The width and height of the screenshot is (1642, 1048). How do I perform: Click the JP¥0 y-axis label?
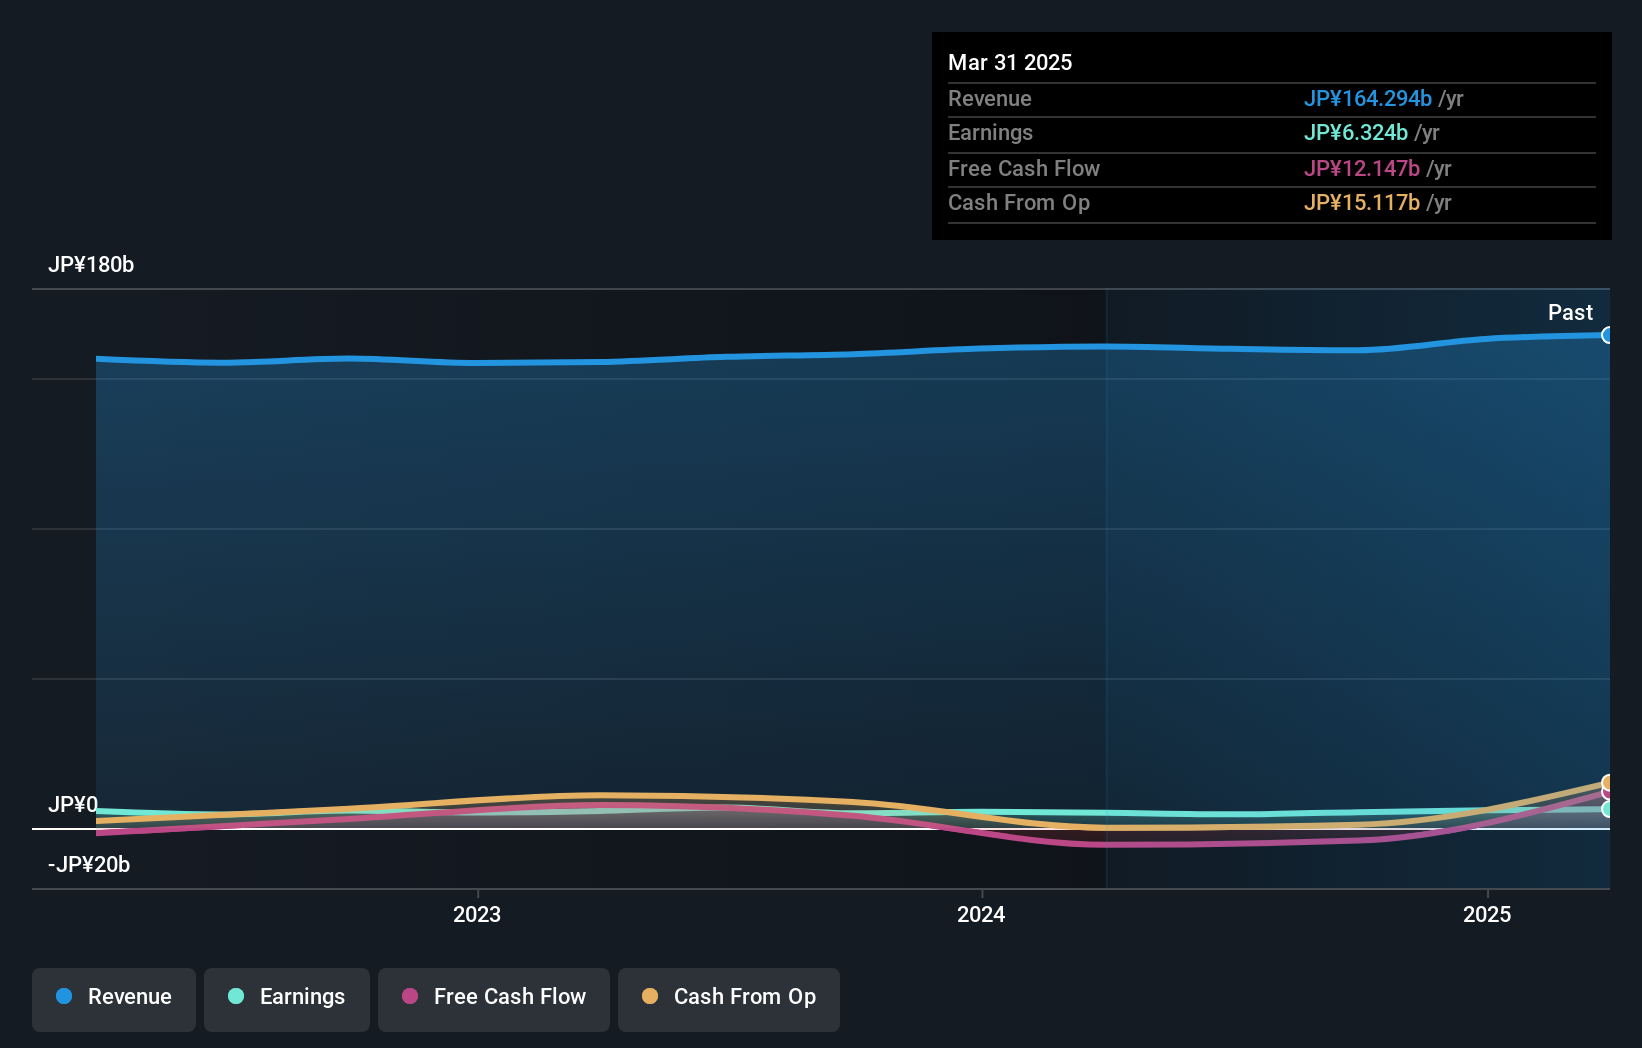tap(73, 804)
